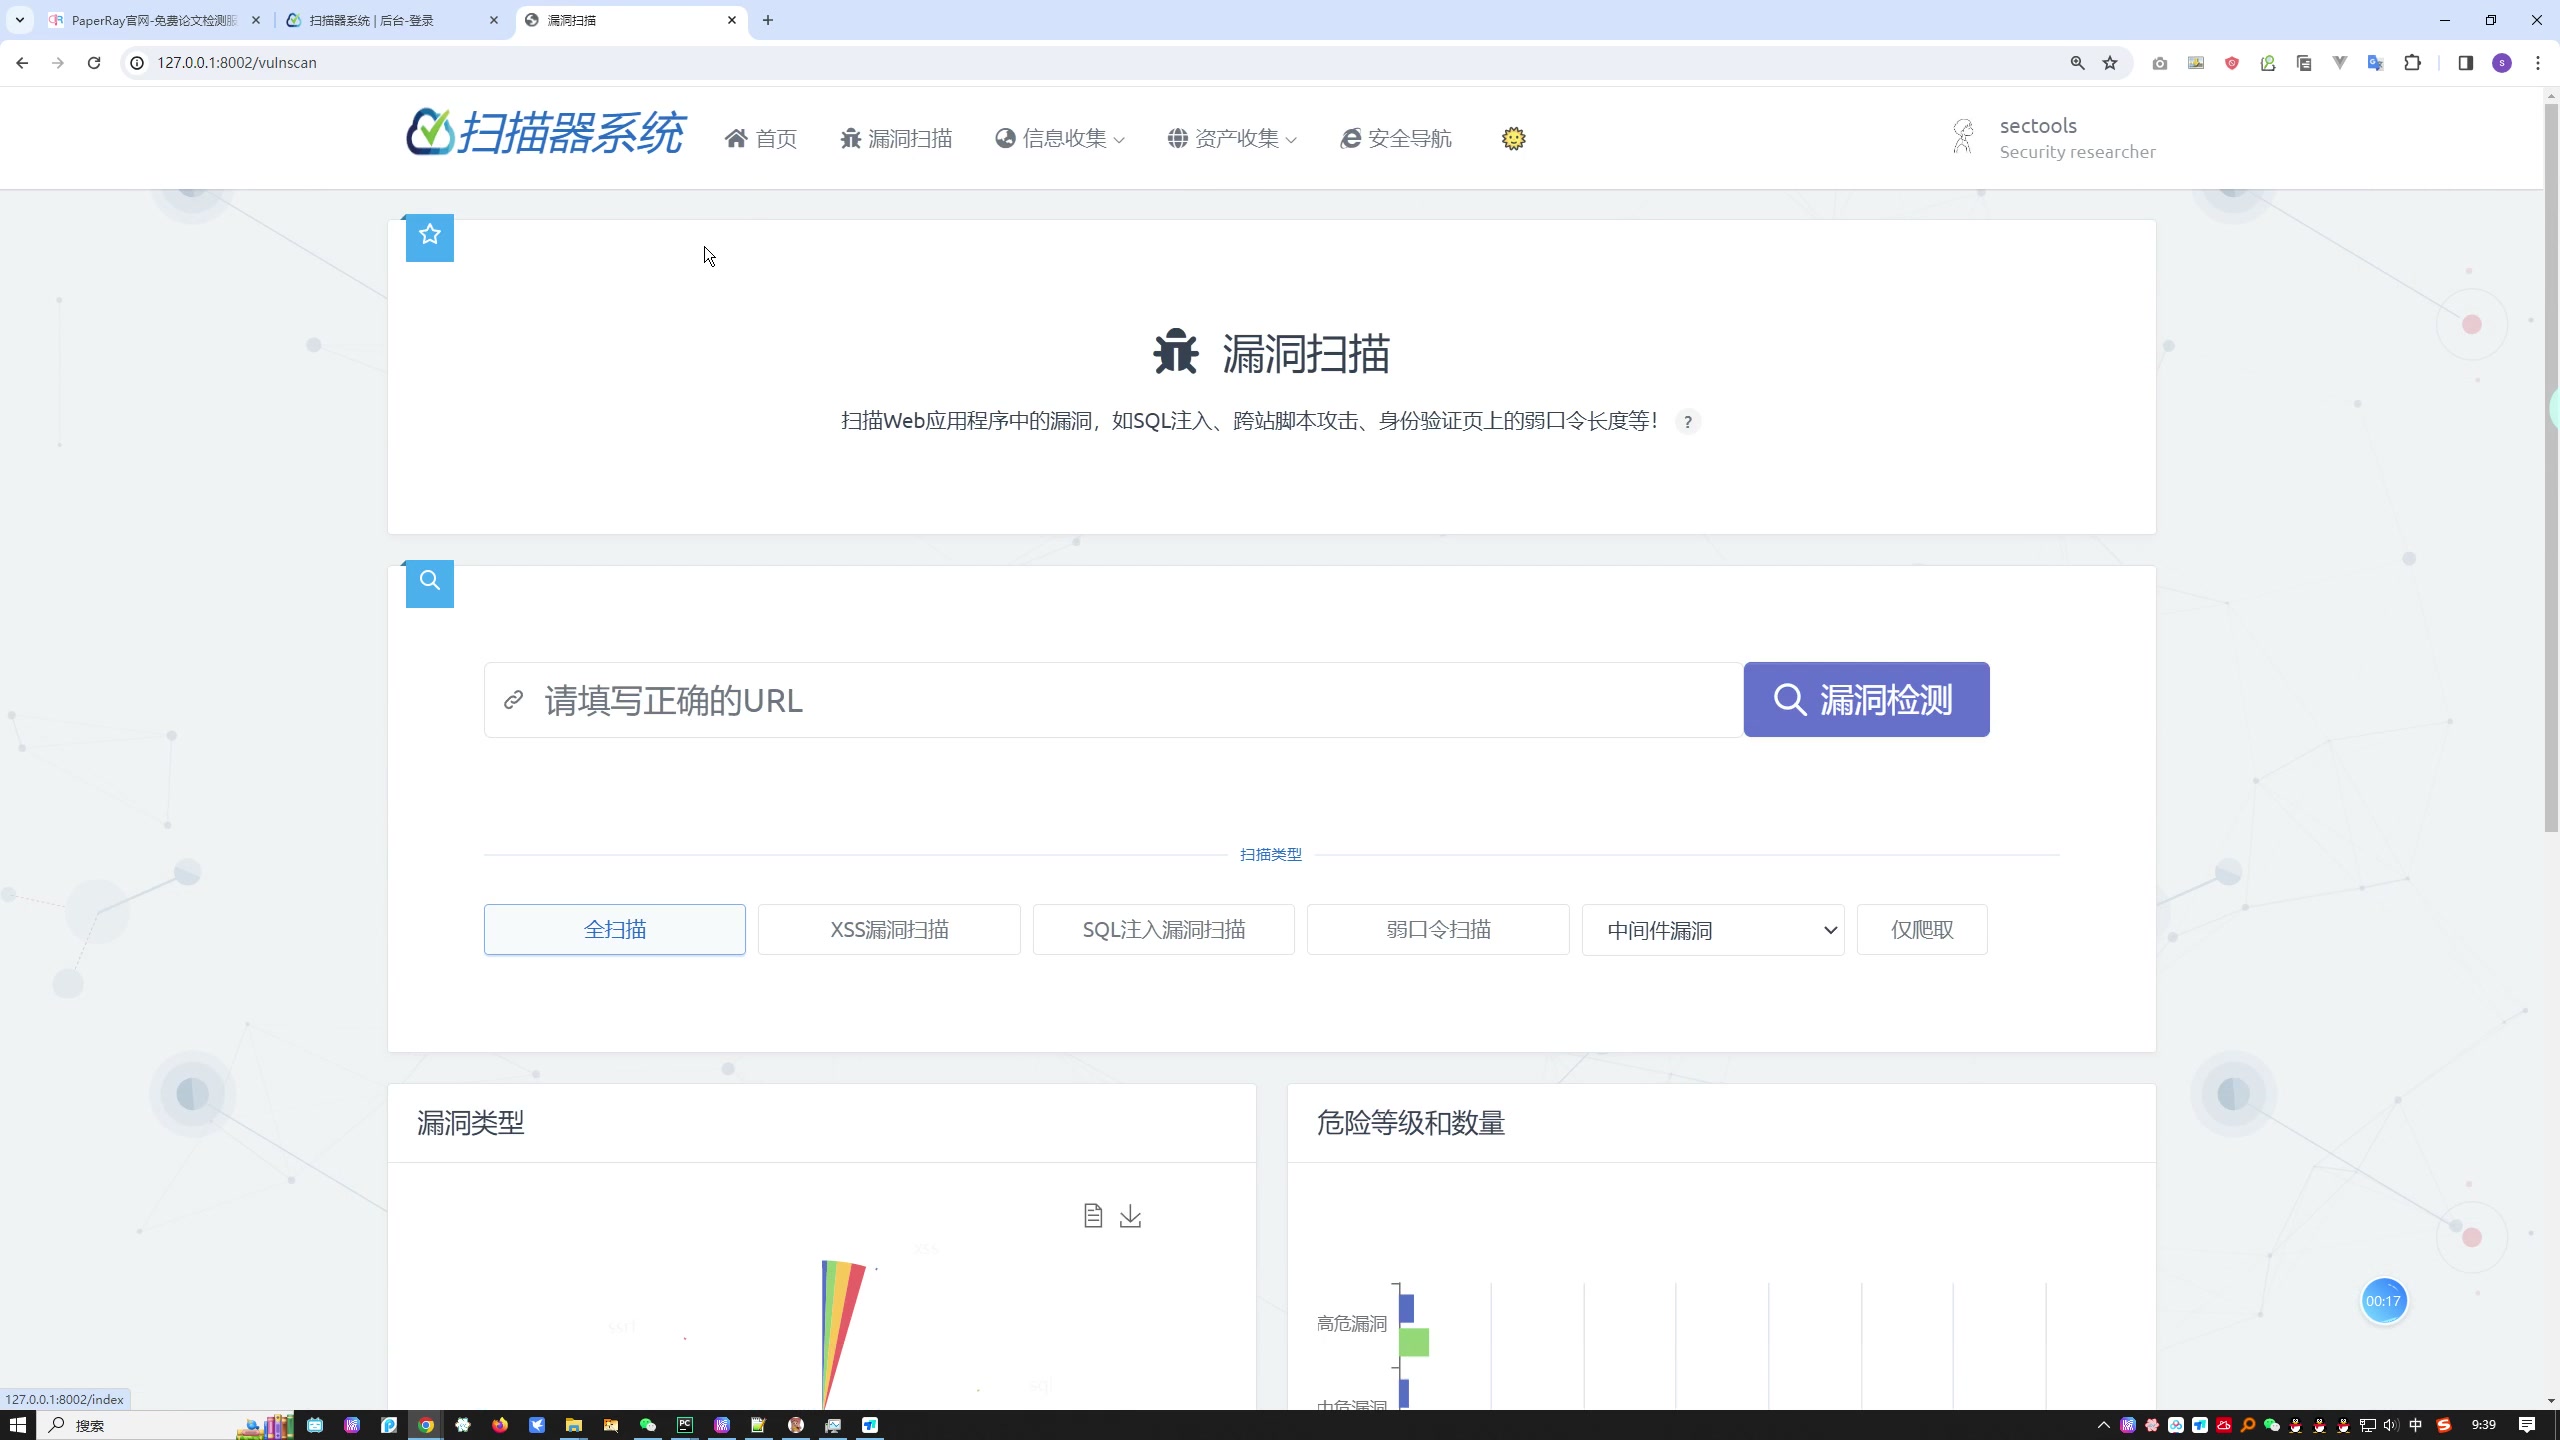The height and width of the screenshot is (1440, 2560).
Task: Open the 安全导航 nav link
Action: pyautogui.click(x=1396, y=138)
